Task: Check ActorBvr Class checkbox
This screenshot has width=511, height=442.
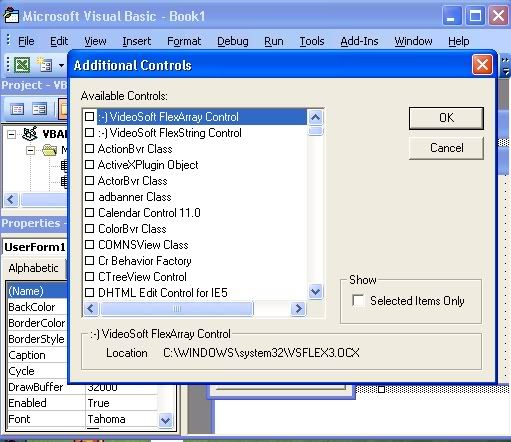Action: [89, 180]
